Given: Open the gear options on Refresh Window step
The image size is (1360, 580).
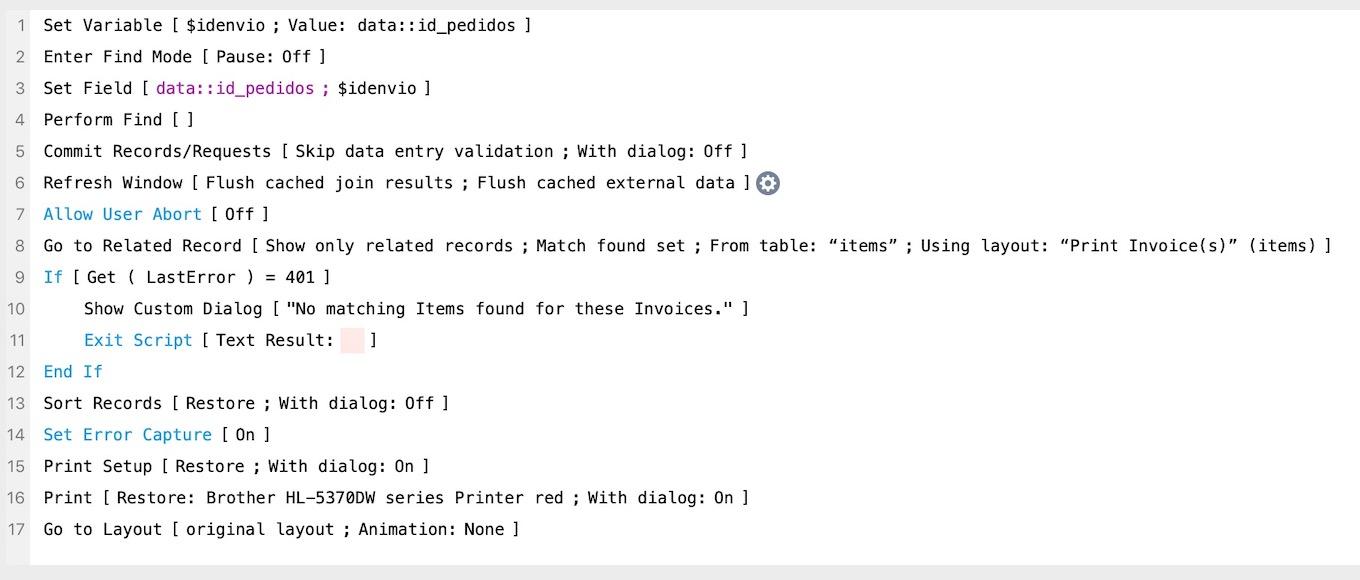Looking at the screenshot, I should click(x=767, y=183).
